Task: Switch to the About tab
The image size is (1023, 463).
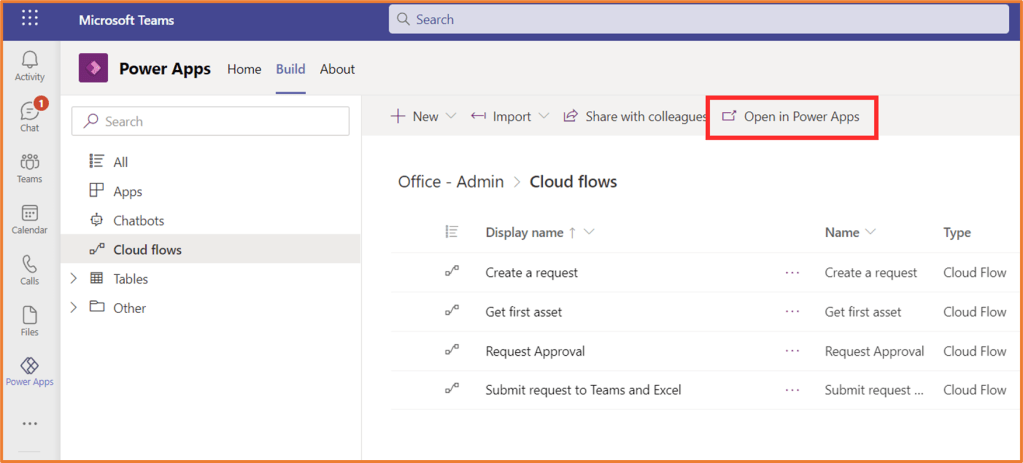Action: point(337,69)
